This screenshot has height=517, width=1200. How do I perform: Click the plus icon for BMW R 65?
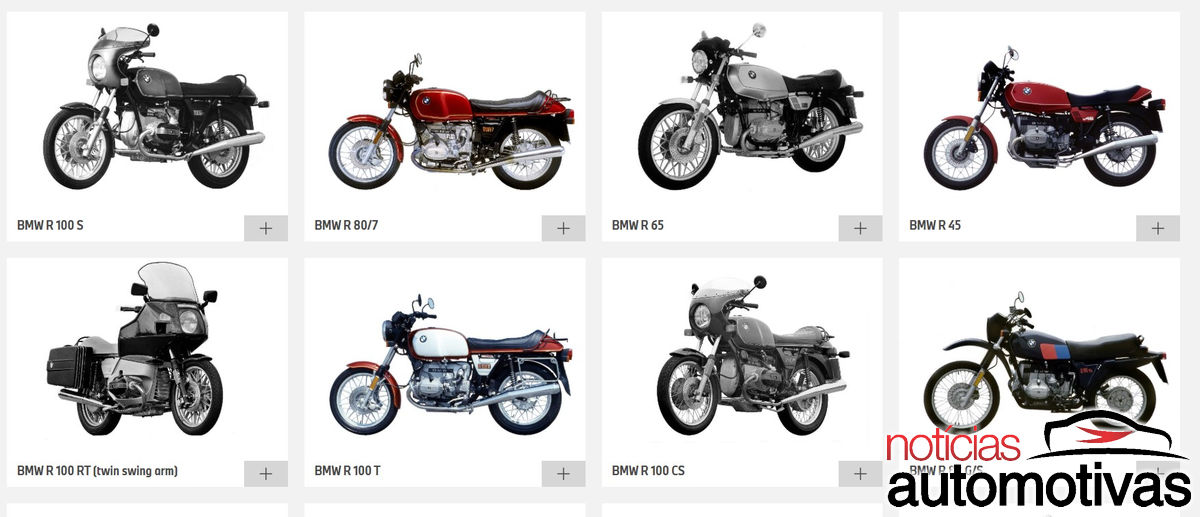[860, 228]
